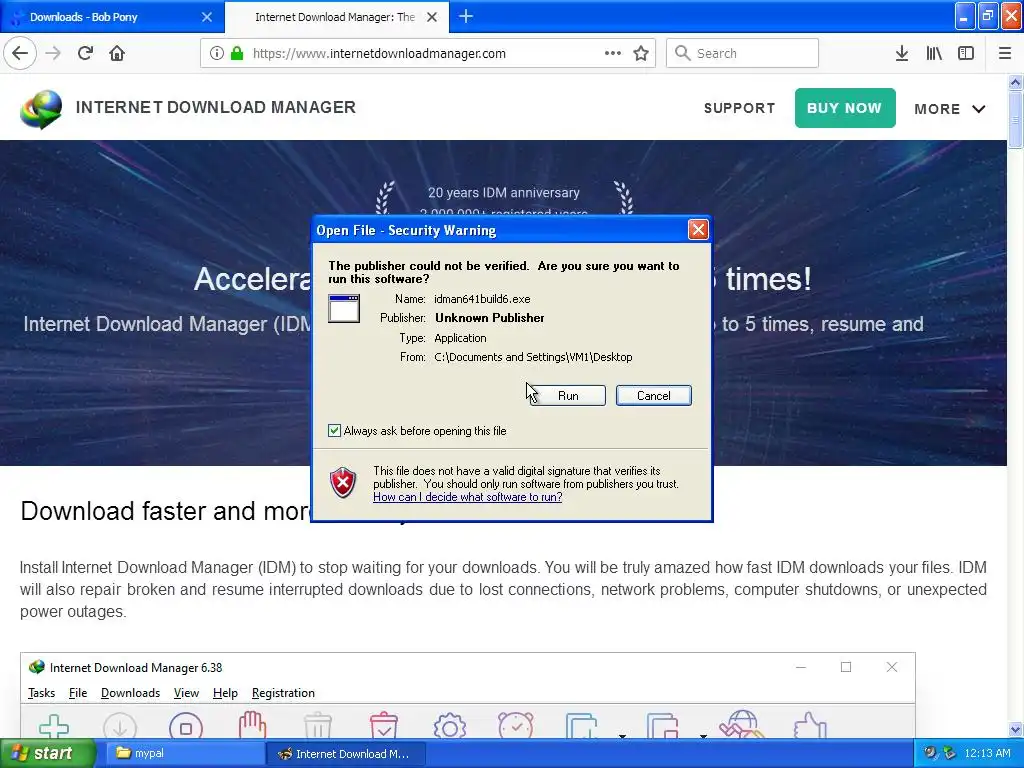Click the INTERNET DOWNLOAD MANAGER site title
This screenshot has height=768, width=1024.
216,108
